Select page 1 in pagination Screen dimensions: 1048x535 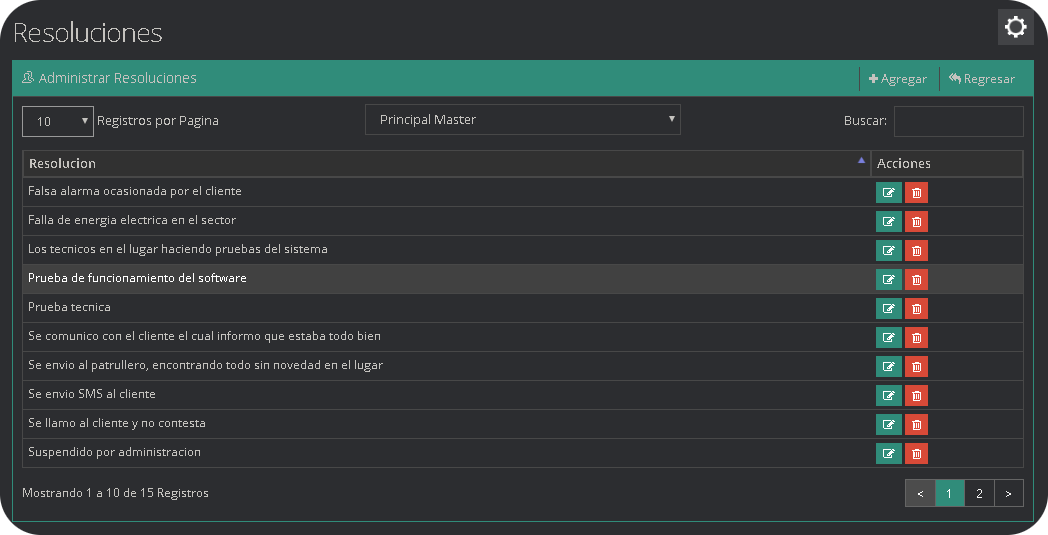949,493
